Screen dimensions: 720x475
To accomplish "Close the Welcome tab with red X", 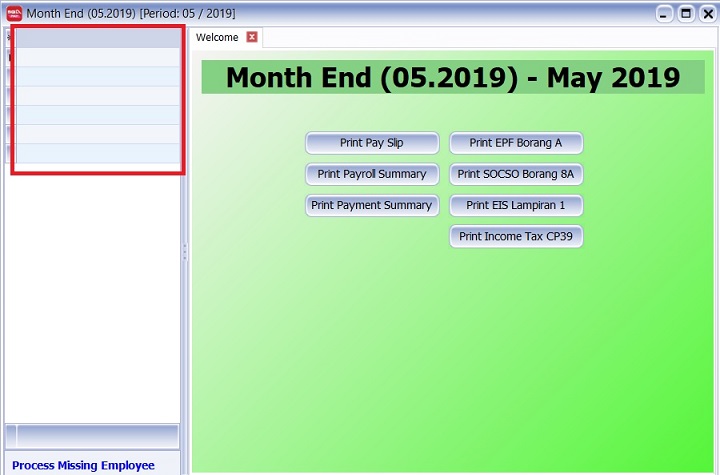I will pos(252,37).
